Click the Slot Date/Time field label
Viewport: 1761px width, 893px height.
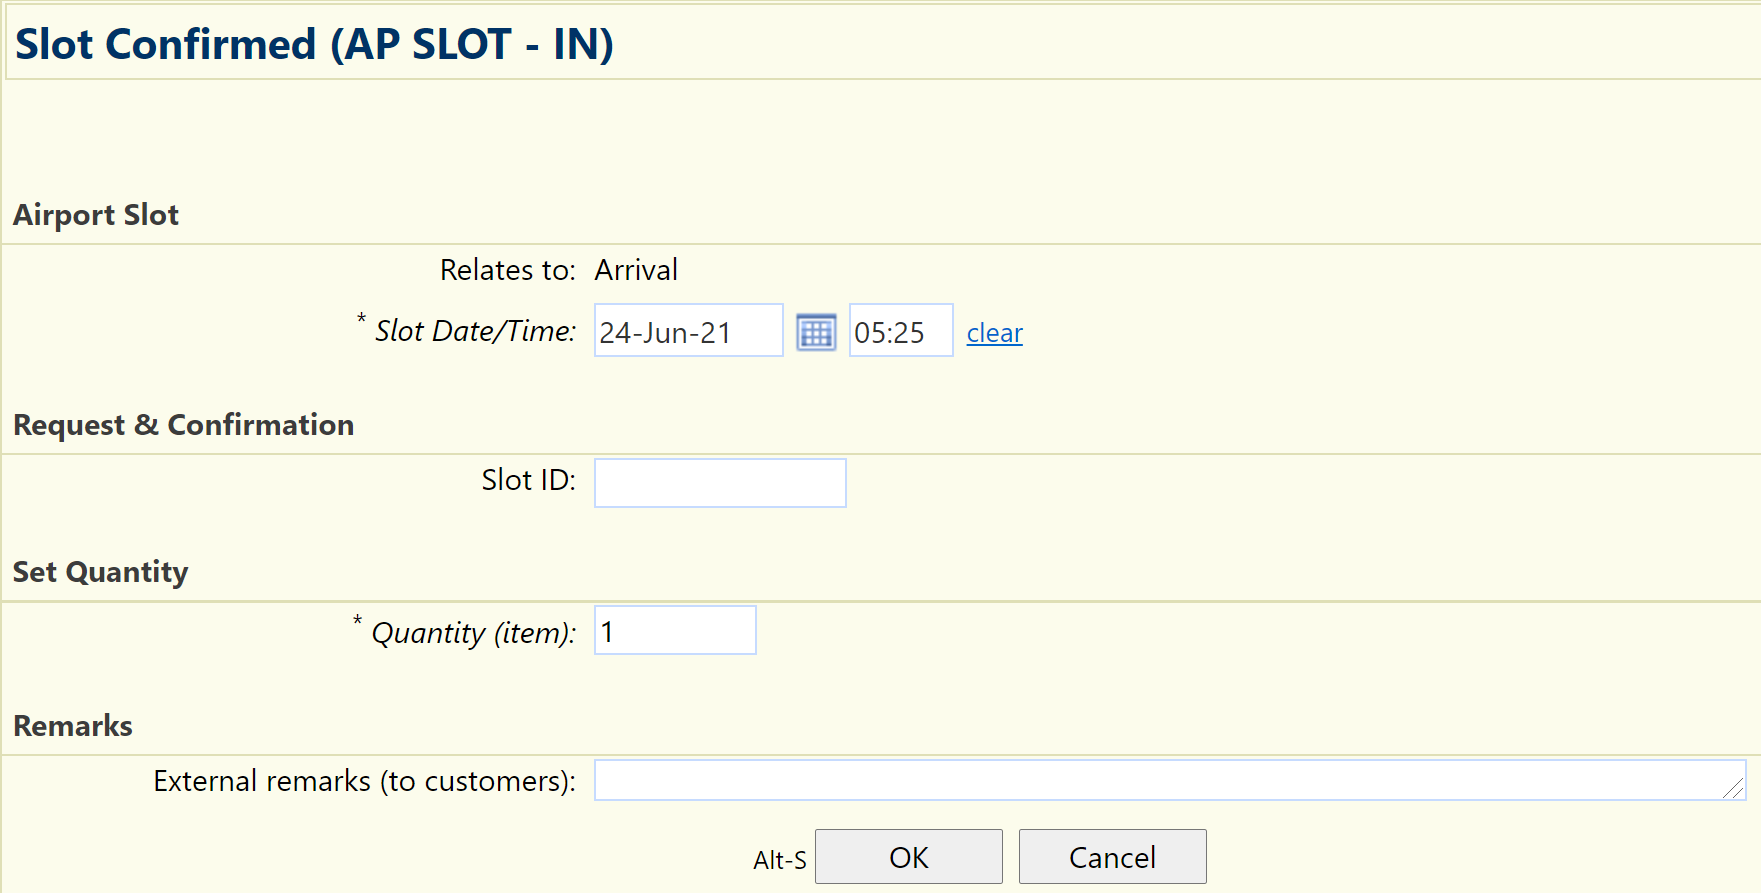(475, 331)
